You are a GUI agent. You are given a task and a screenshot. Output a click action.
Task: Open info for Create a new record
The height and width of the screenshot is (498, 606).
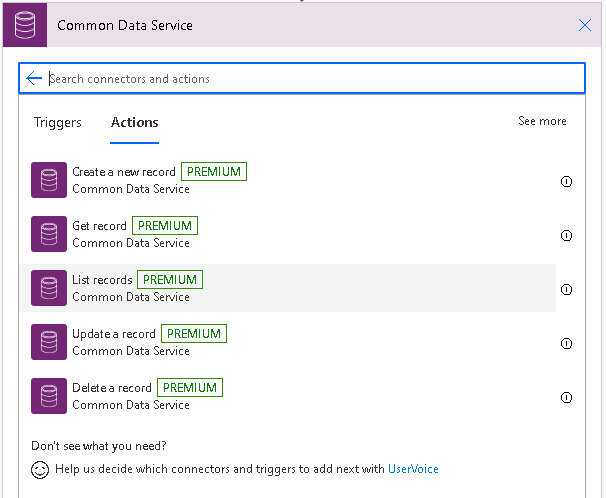(566, 181)
